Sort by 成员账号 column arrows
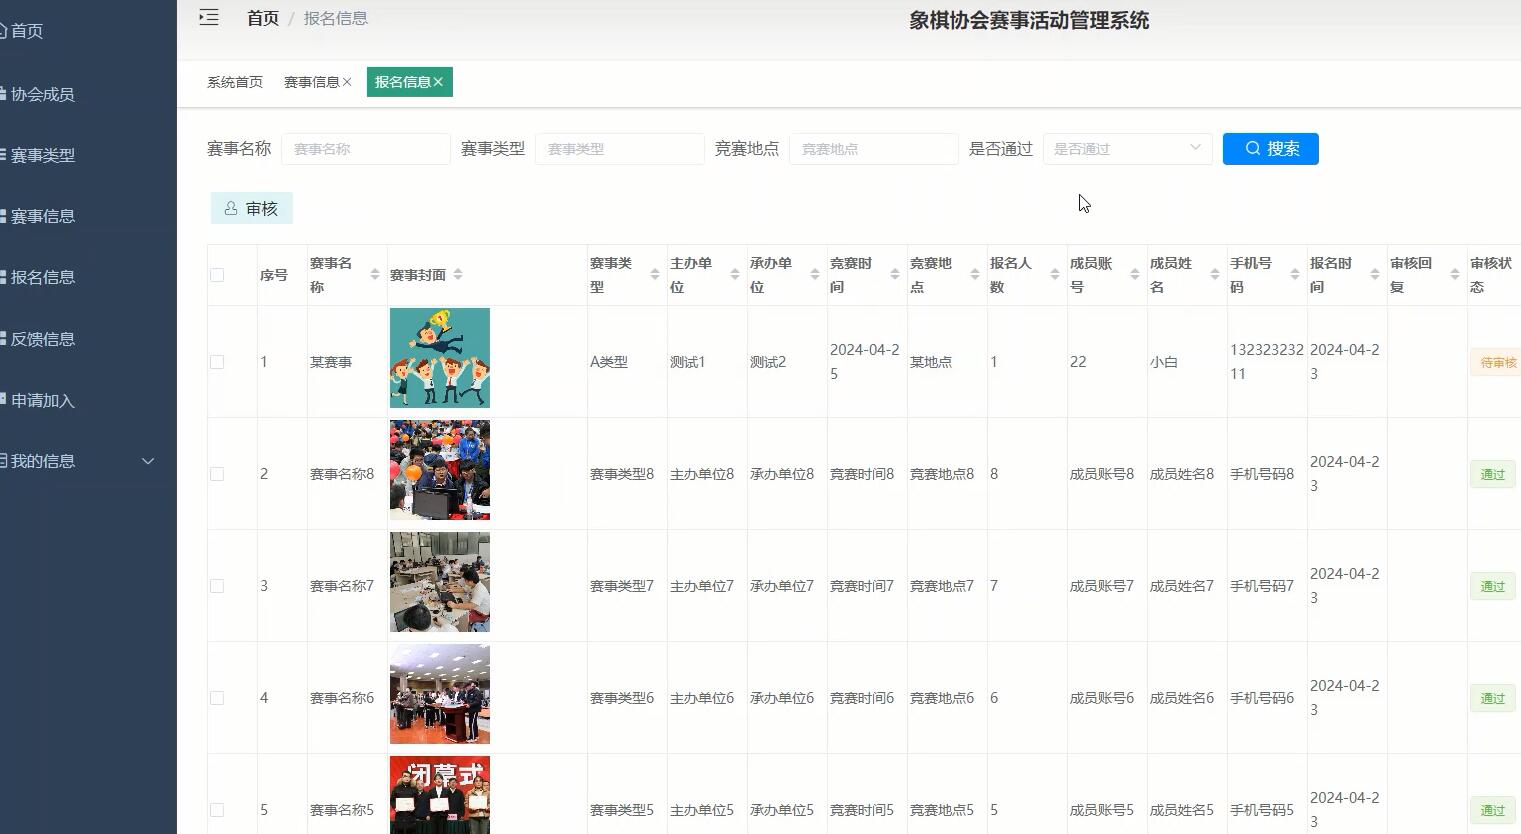 [1135, 275]
